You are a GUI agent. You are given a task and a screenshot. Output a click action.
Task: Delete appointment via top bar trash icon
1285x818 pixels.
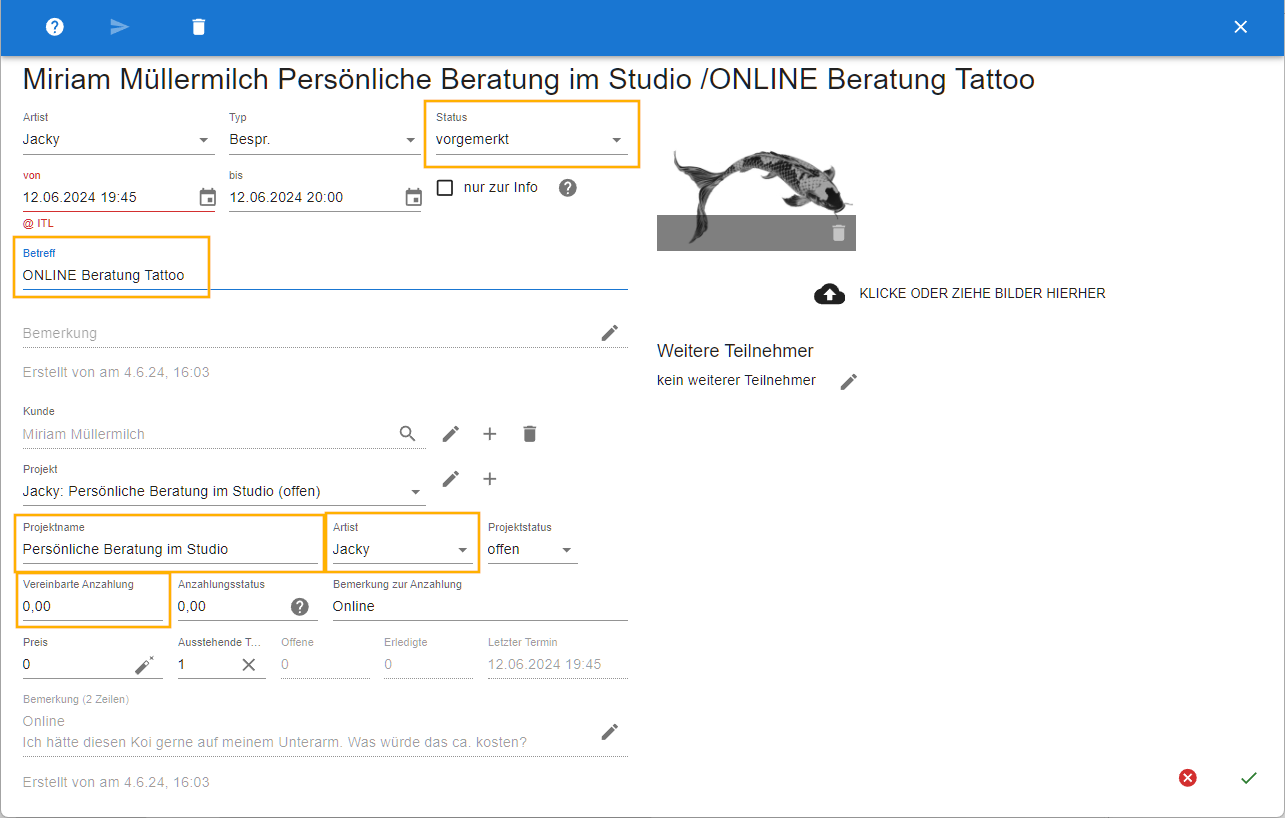point(199,27)
